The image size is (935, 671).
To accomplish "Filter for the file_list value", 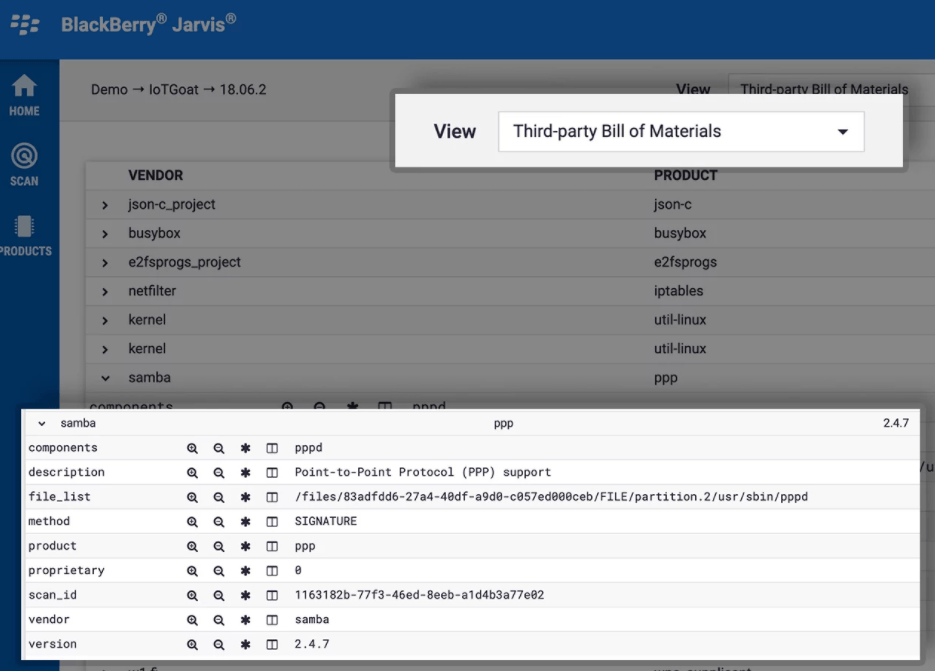I will click(x=192, y=497).
